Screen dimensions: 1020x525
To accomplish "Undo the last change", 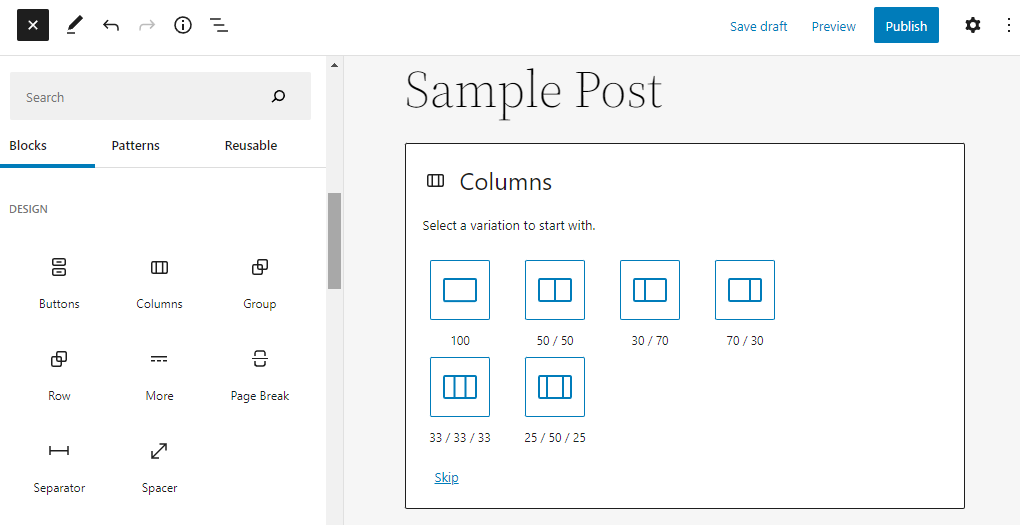I will pos(111,26).
